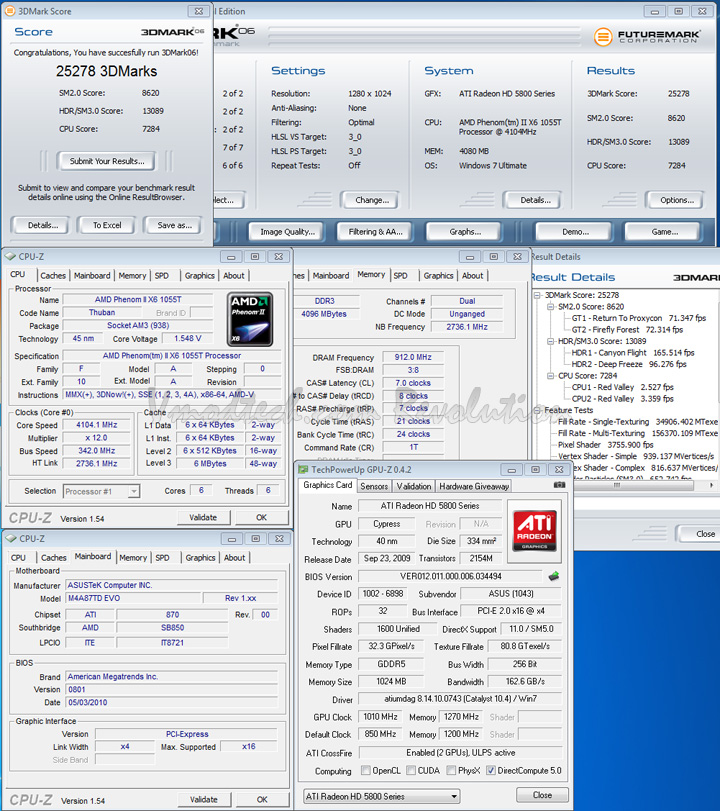The image size is (720, 811).
Task: Click OK in bottom CPU-Z window
Action: pyautogui.click(x=262, y=799)
